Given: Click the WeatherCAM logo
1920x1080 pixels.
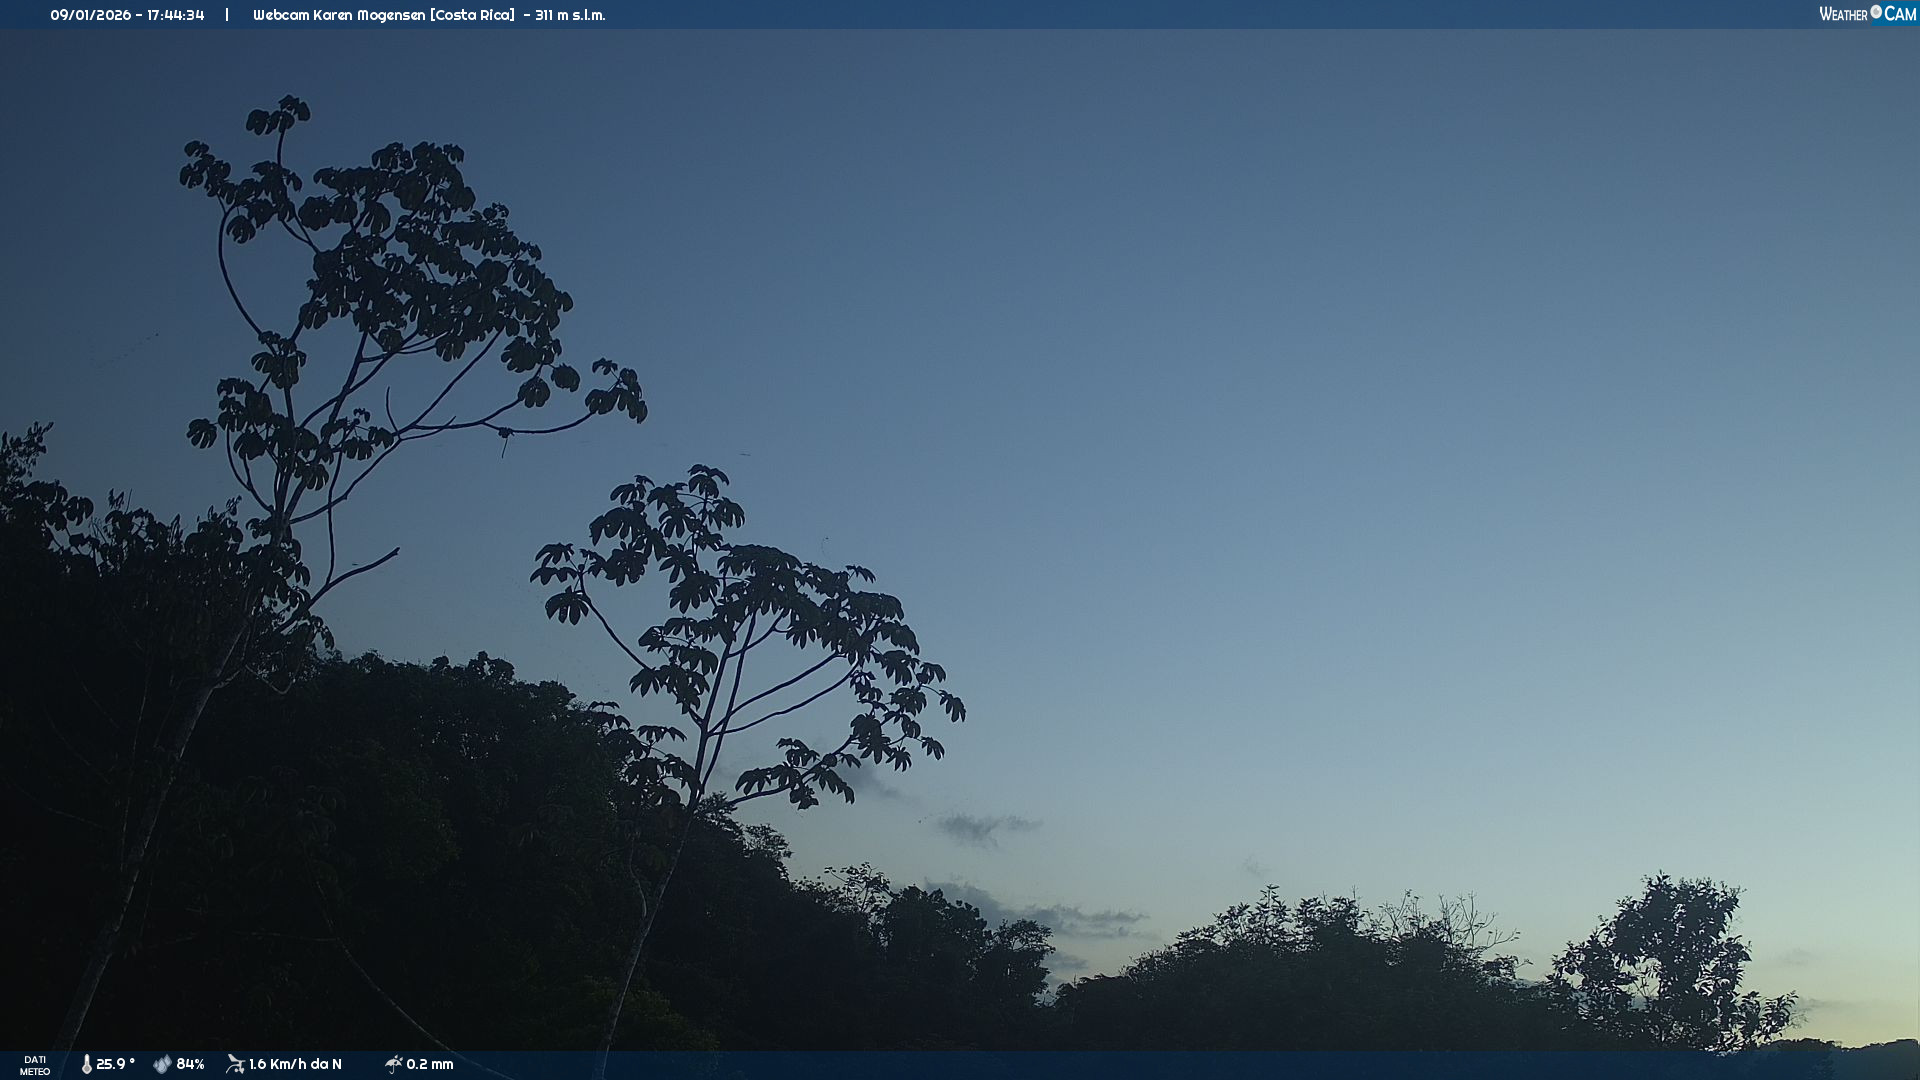Looking at the screenshot, I should coord(1866,14).
